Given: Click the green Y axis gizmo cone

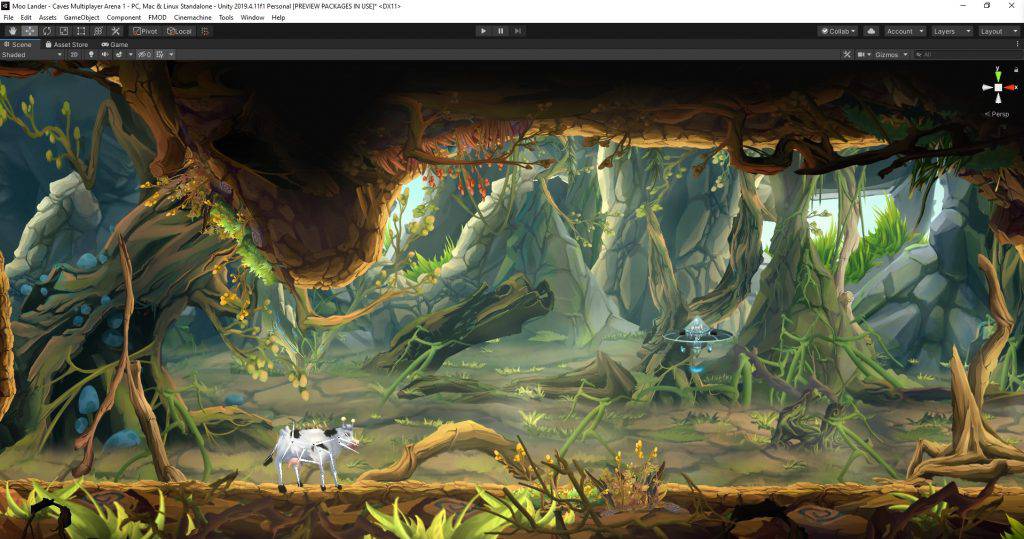Looking at the screenshot, I should pos(998,74).
